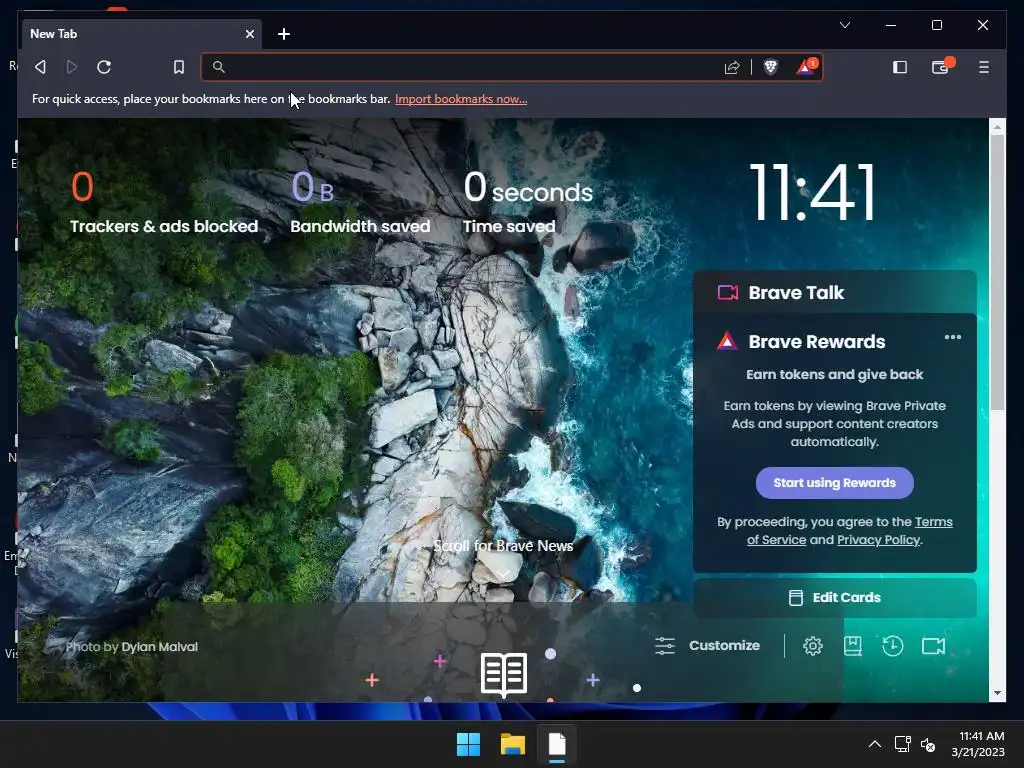The width and height of the screenshot is (1024, 768).
Task: Open the share this page icon
Action: pos(732,67)
